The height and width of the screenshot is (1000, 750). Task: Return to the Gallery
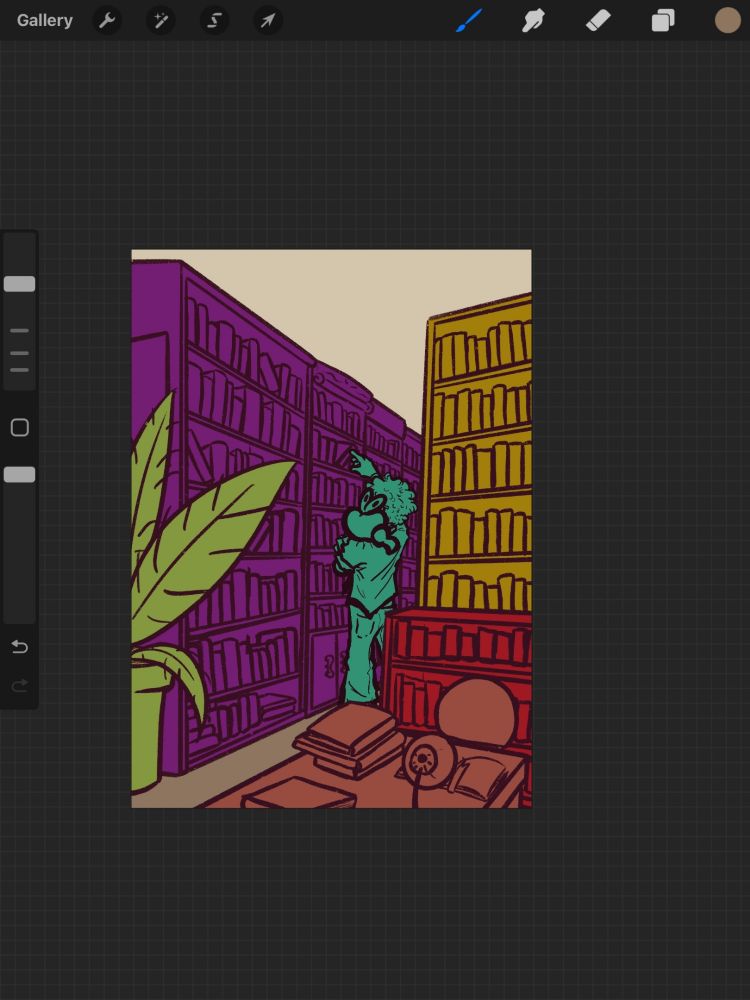[45, 20]
